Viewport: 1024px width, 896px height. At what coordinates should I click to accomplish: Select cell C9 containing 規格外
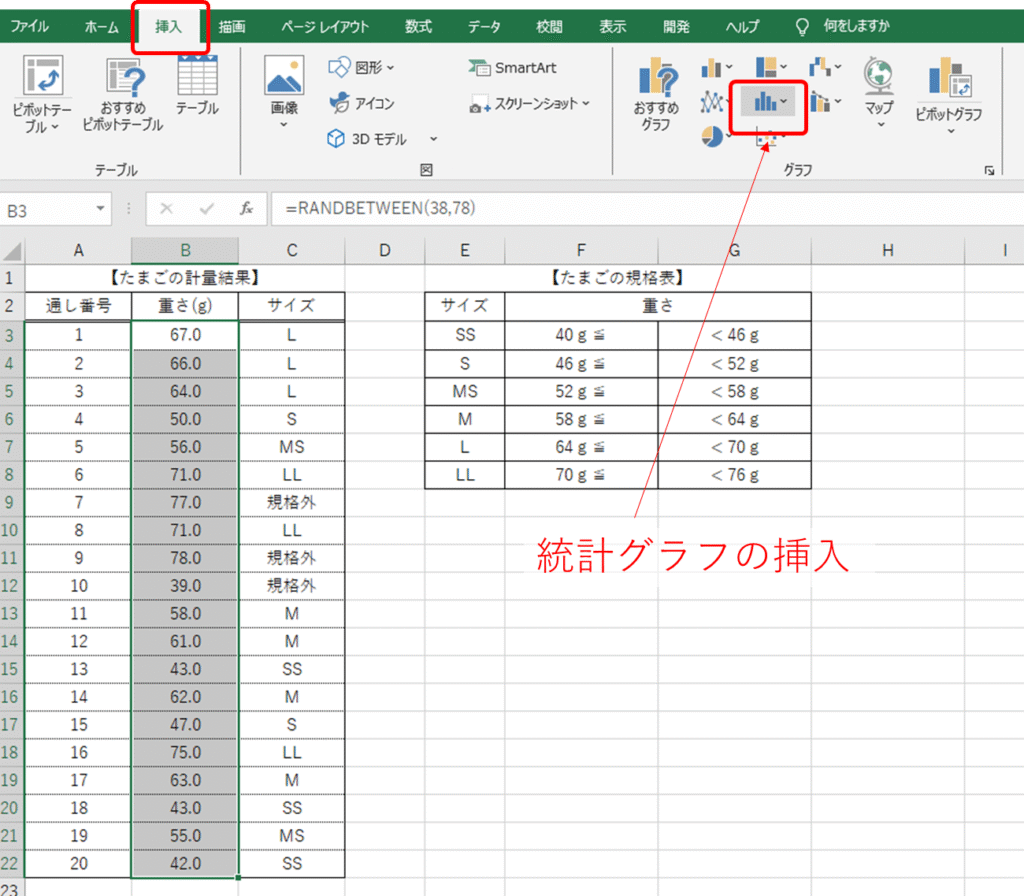[291, 502]
